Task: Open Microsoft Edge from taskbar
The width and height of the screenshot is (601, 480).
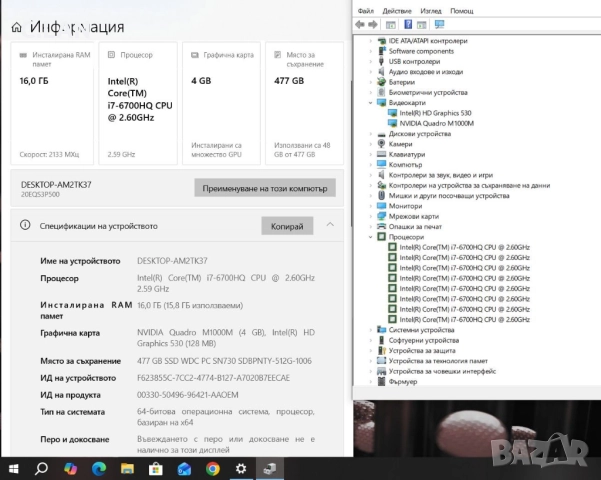Action: tap(99, 468)
